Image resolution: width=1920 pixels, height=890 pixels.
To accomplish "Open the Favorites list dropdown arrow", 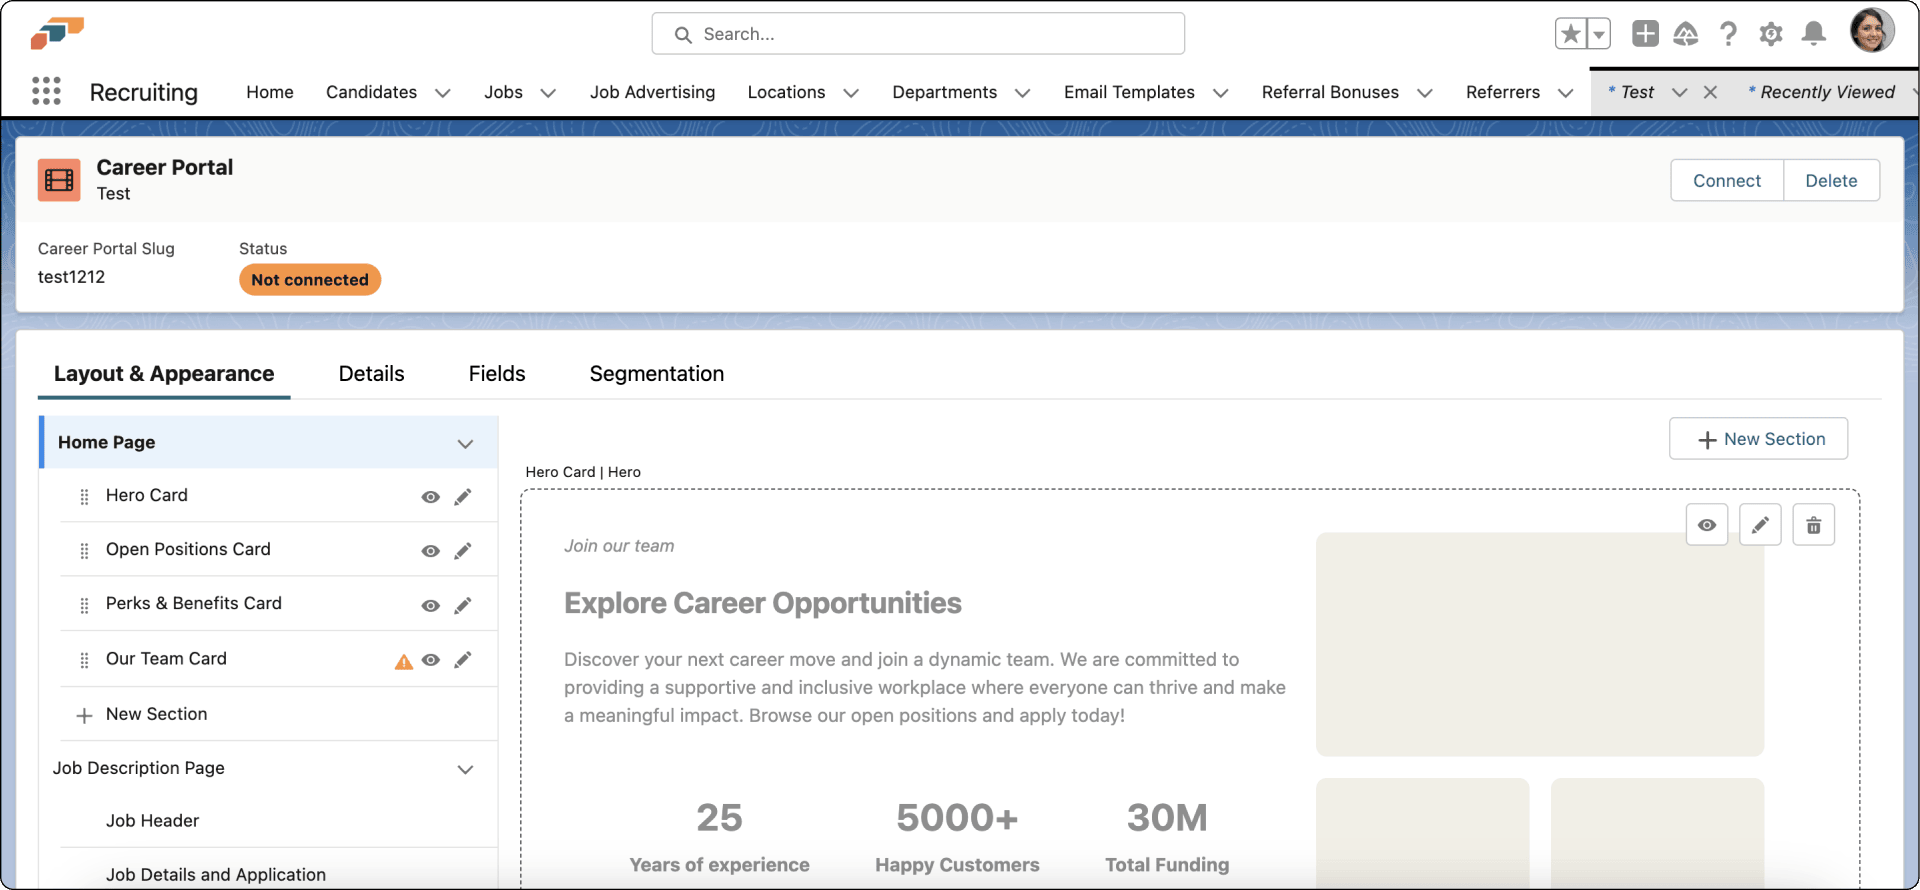I will pos(1599,34).
